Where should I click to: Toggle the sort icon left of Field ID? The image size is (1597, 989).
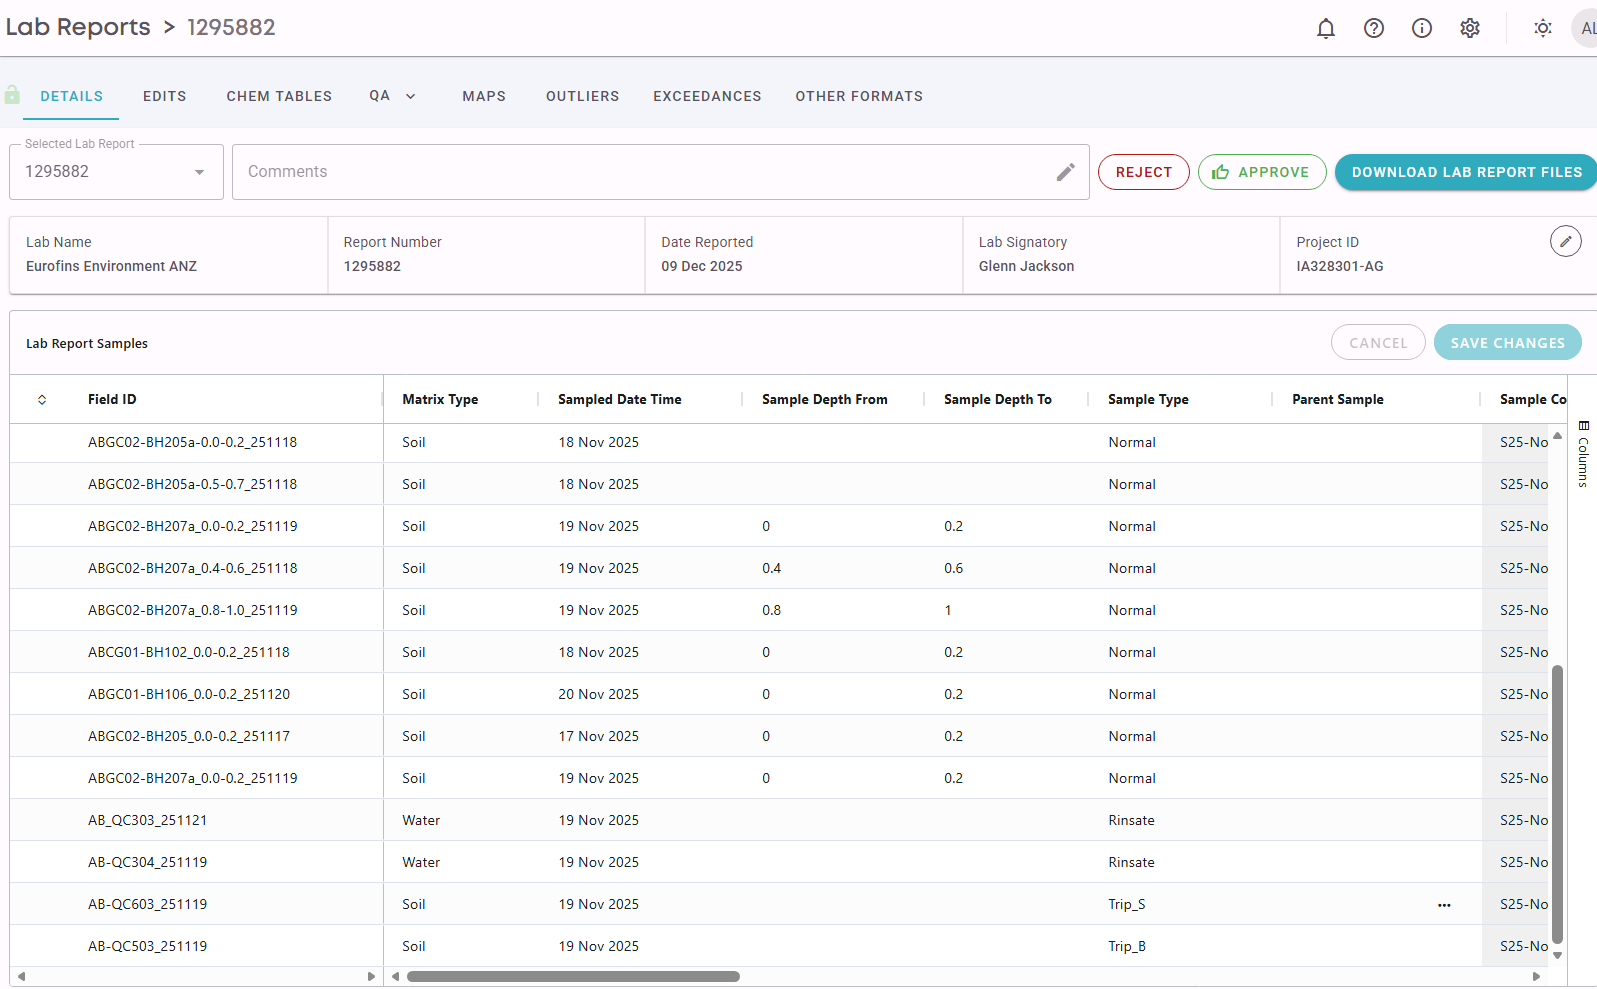coord(42,400)
